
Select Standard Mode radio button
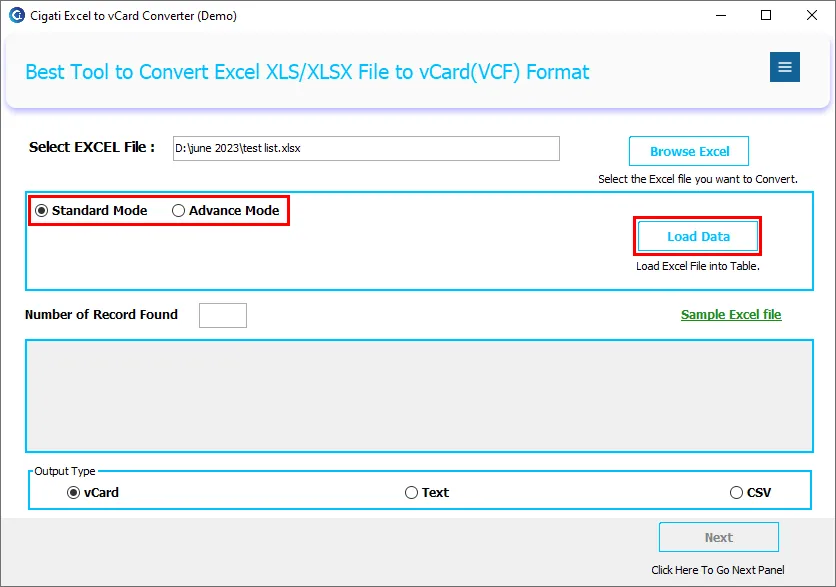91,211
